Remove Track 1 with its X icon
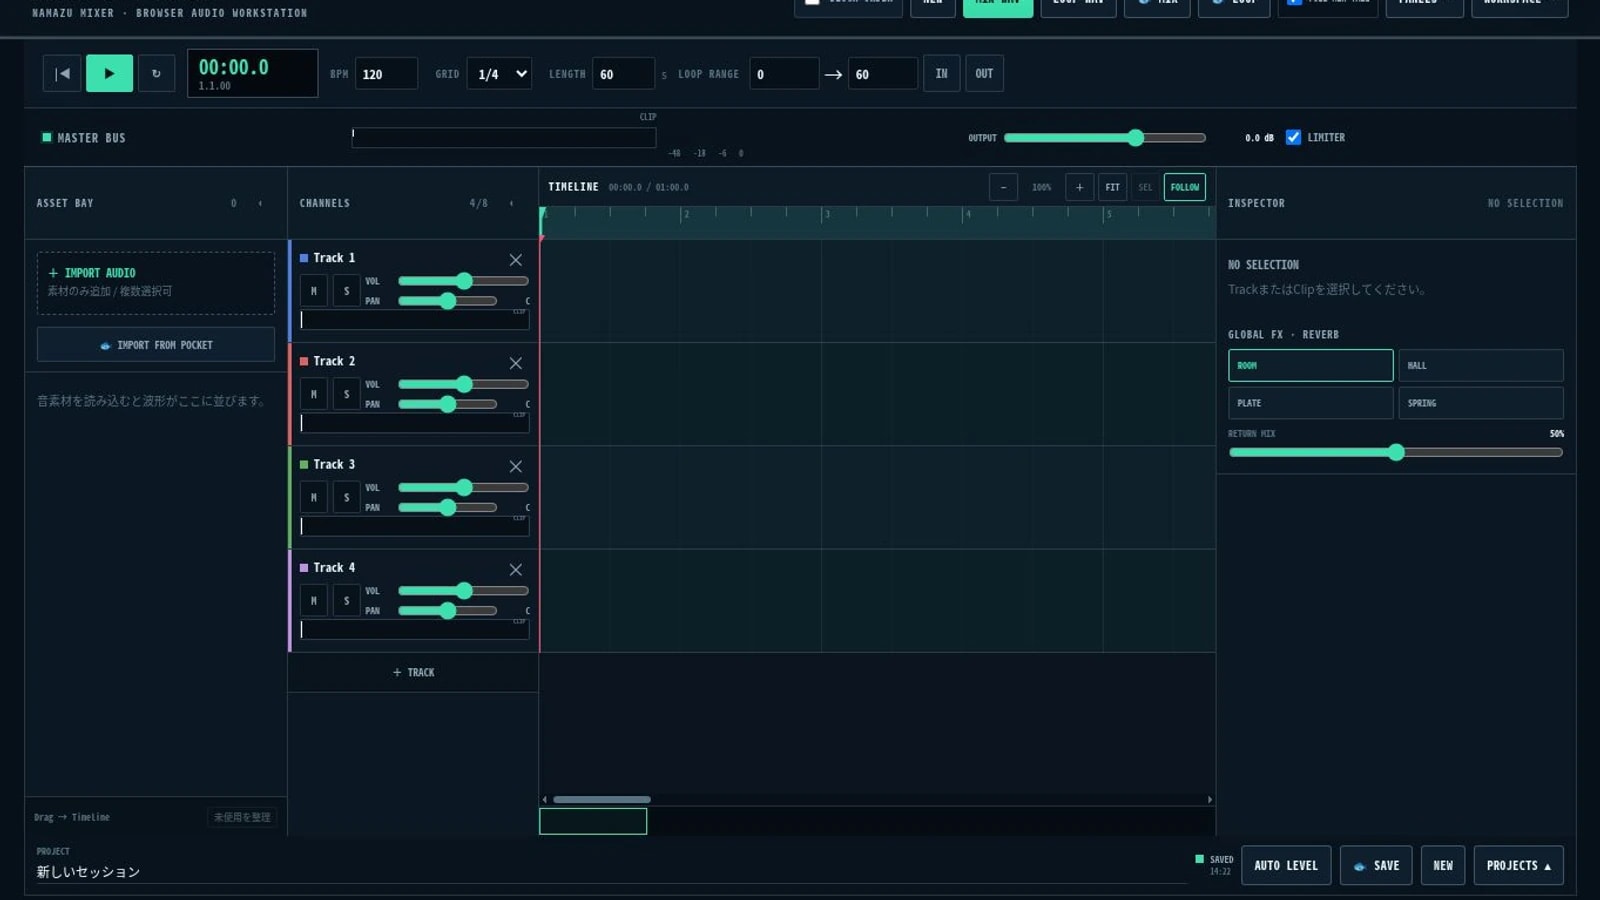This screenshot has height=900, width=1600. tap(516, 260)
